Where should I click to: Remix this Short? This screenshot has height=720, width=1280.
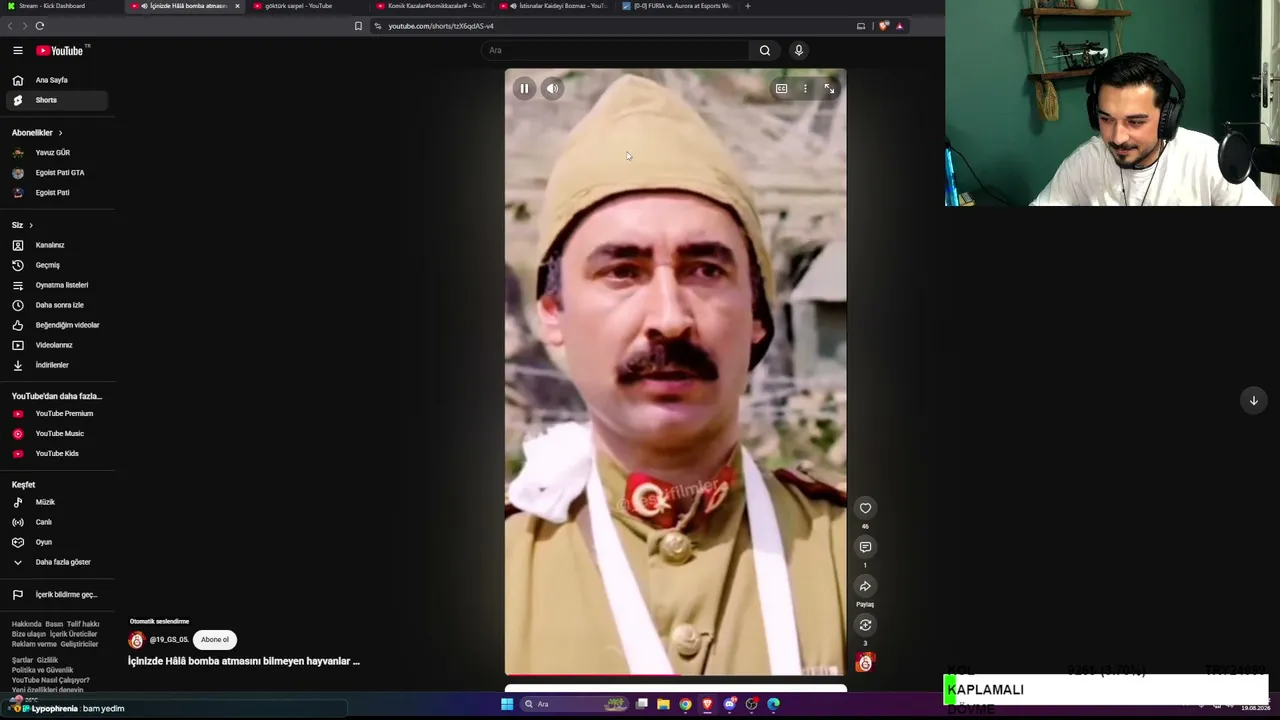coord(865,625)
